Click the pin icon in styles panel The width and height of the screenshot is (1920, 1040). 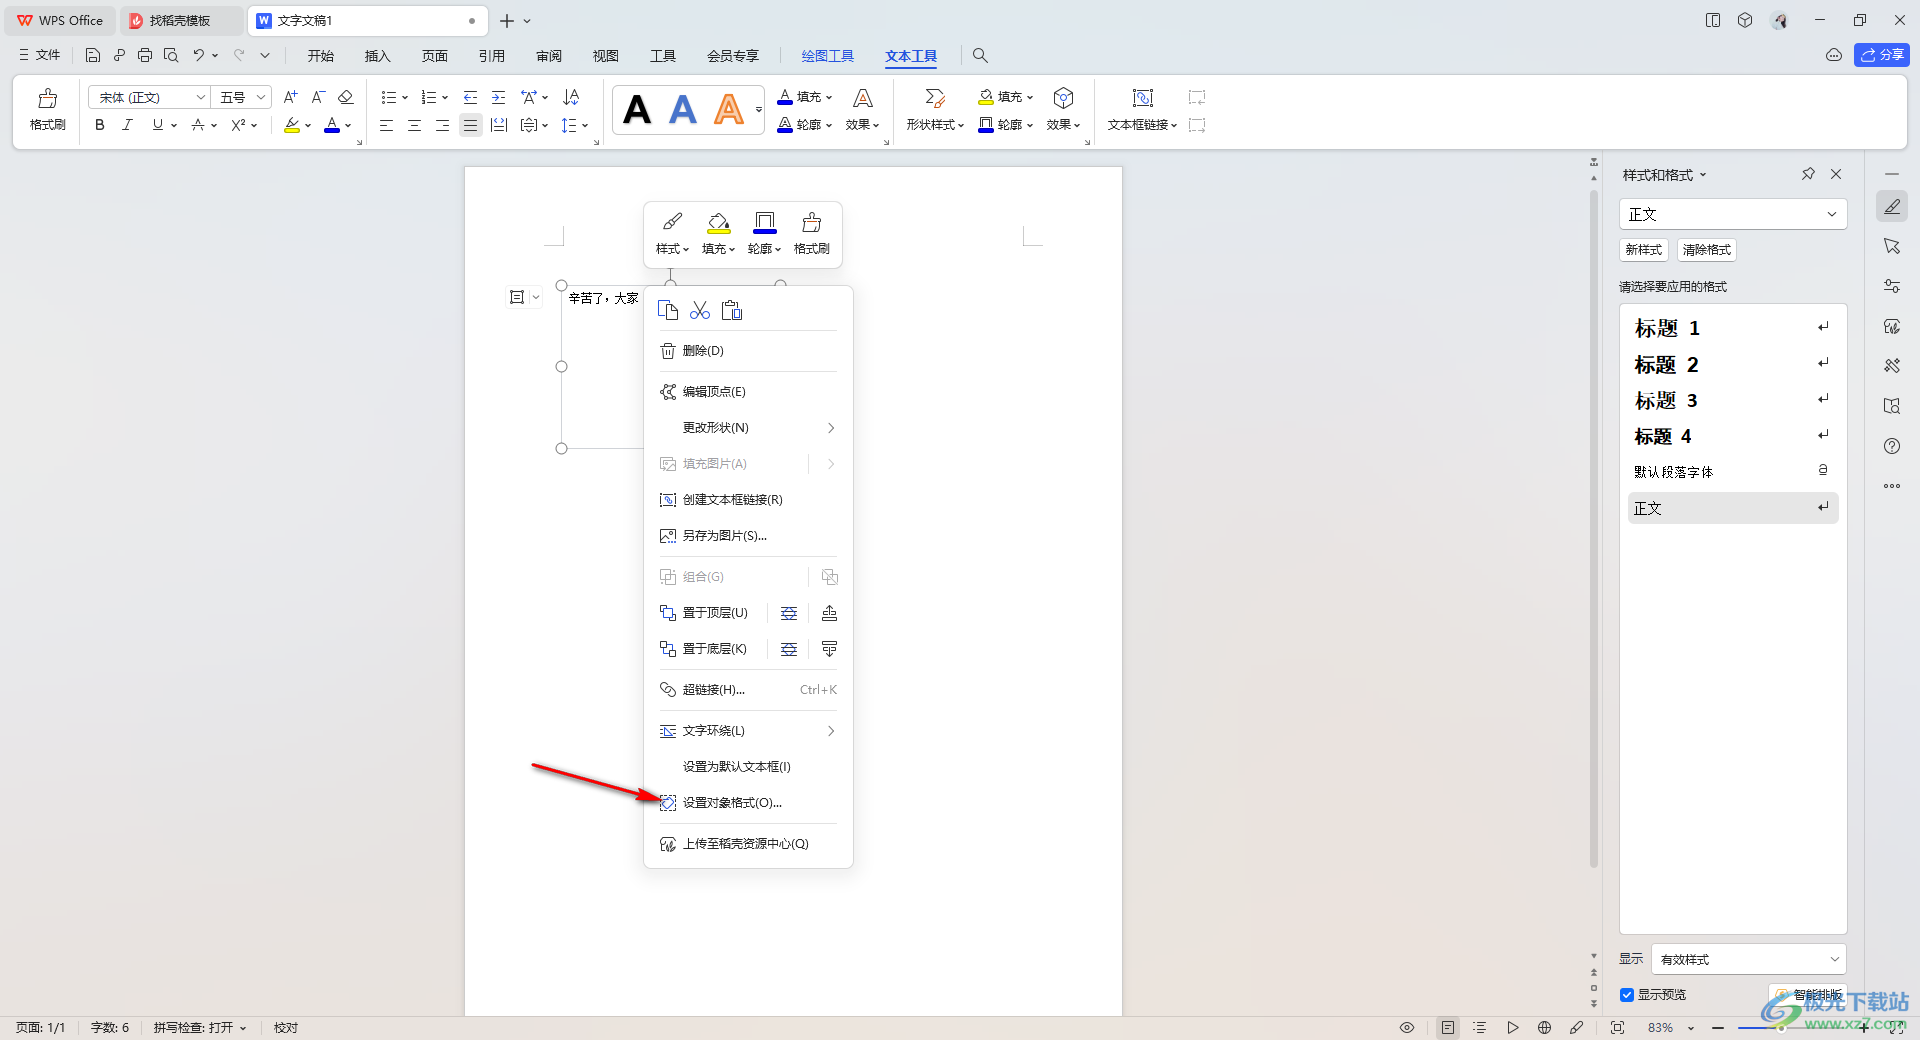(1808, 174)
